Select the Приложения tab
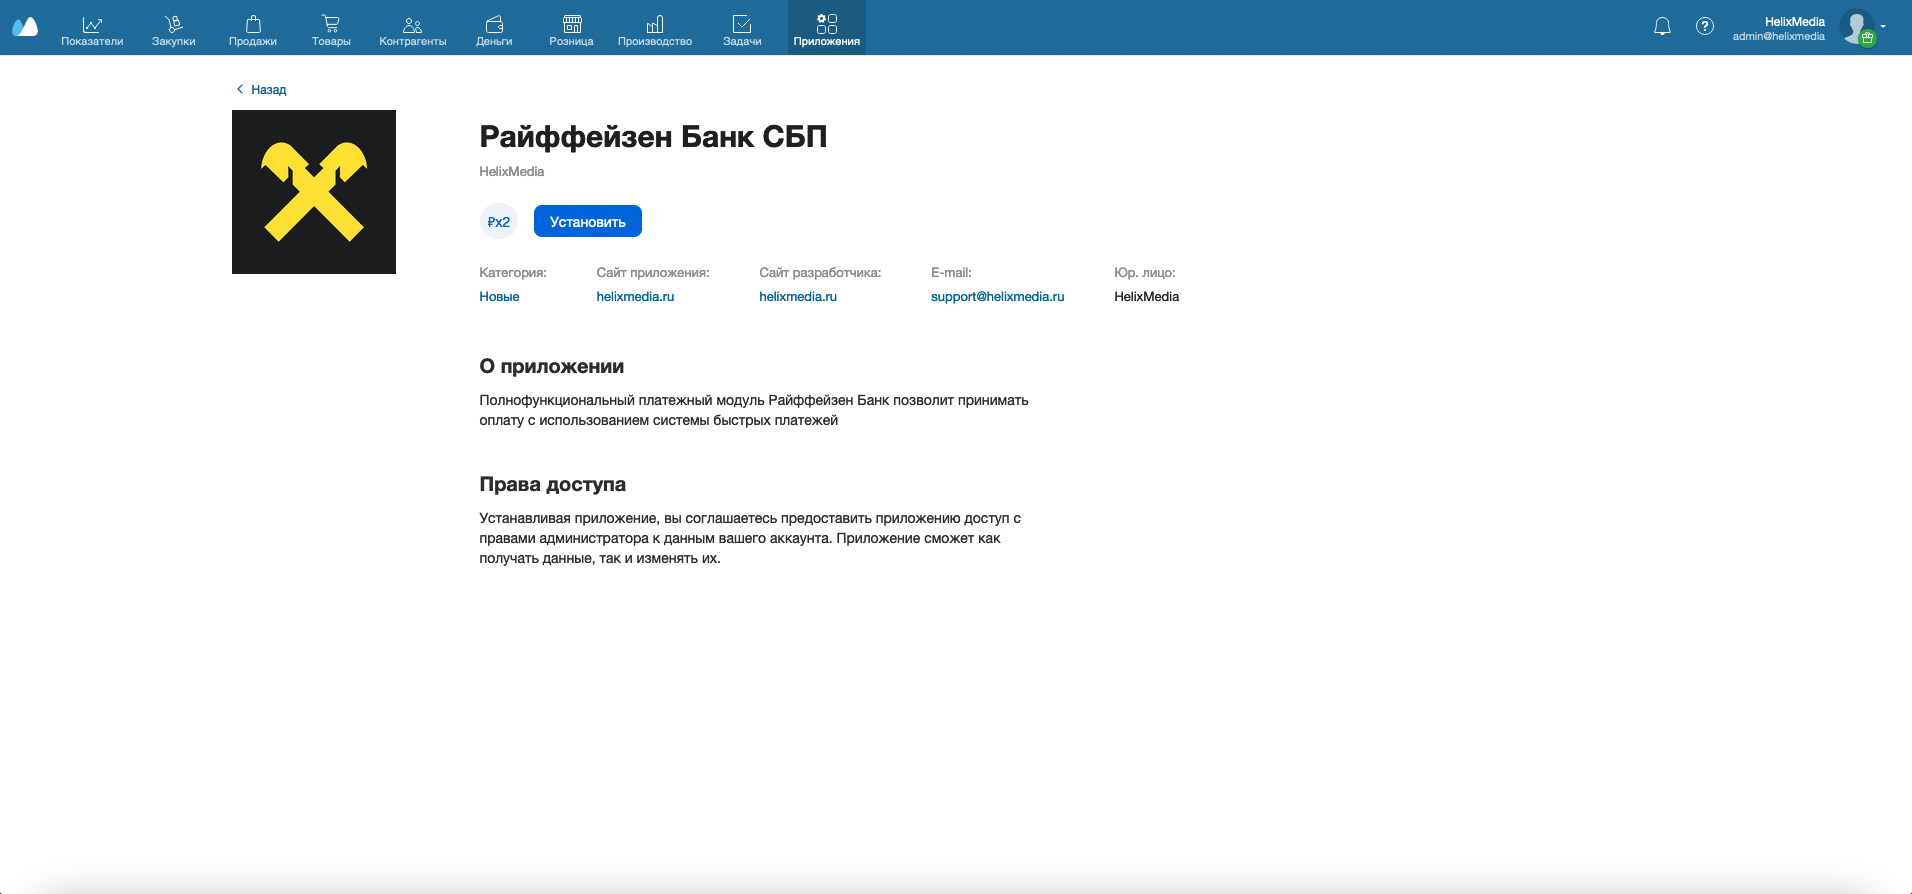This screenshot has height=894, width=1912. click(x=827, y=28)
